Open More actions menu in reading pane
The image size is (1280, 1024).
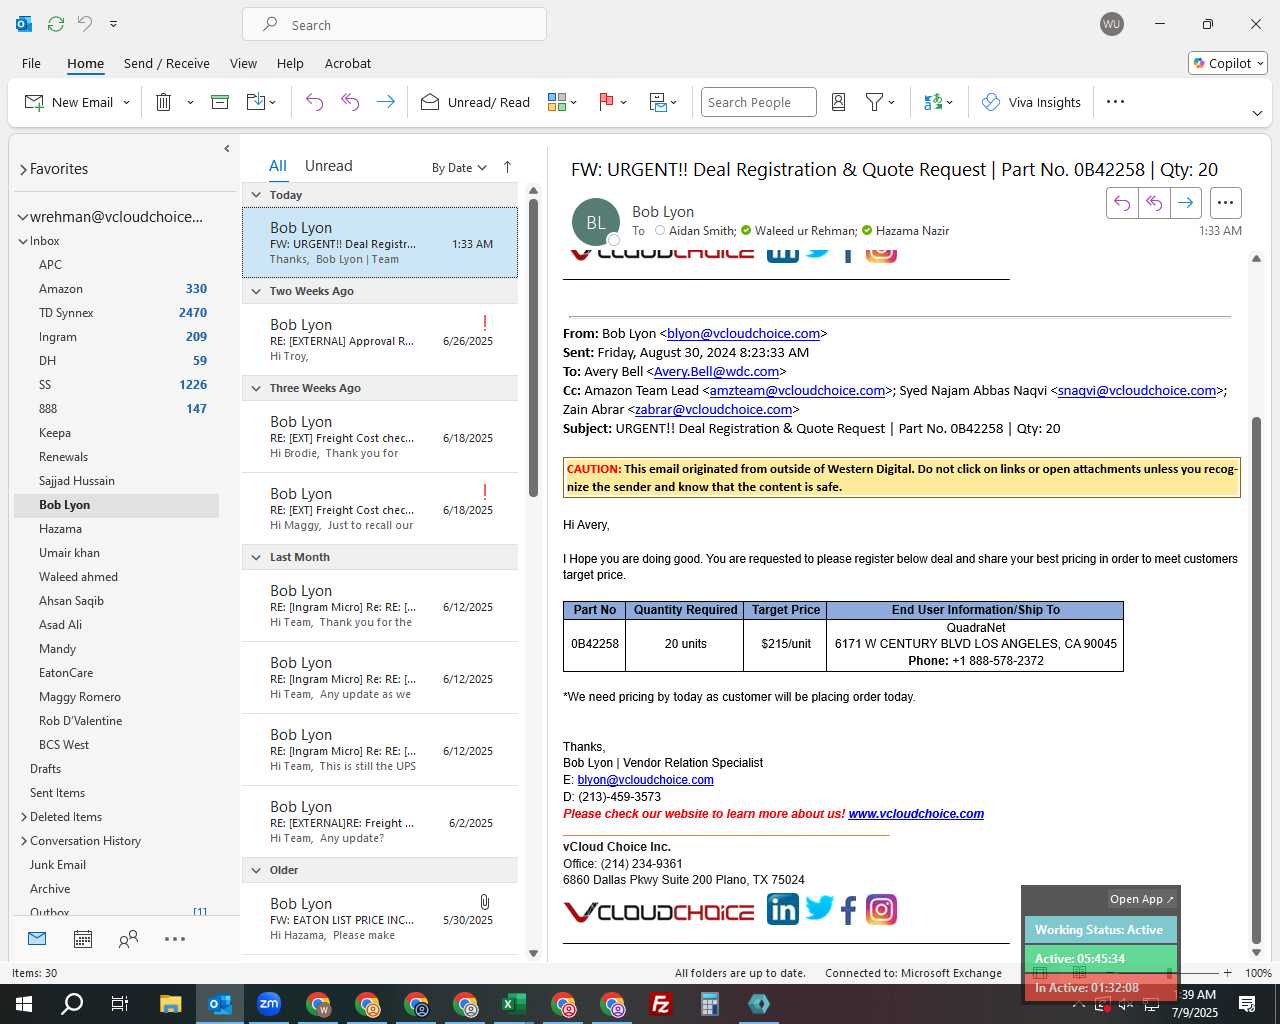[1225, 203]
